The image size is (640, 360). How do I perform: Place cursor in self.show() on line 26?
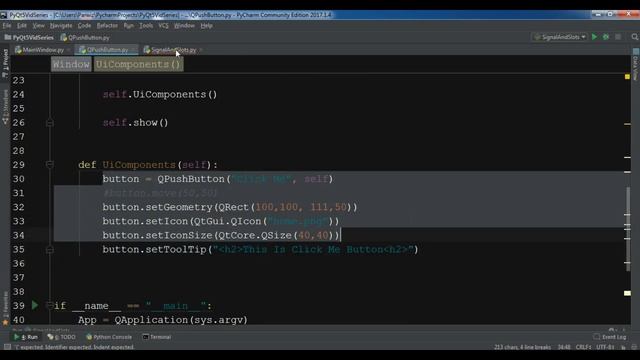coord(136,122)
